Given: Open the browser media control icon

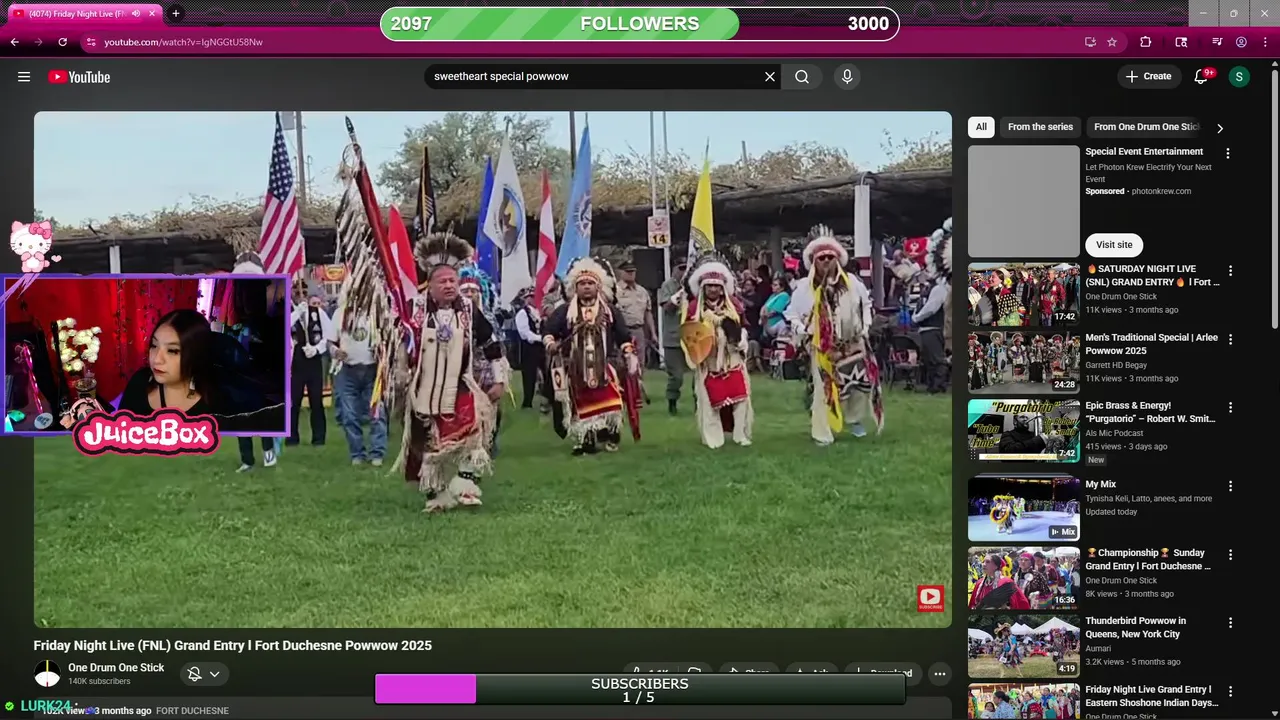Looking at the screenshot, I should pos(1217,42).
